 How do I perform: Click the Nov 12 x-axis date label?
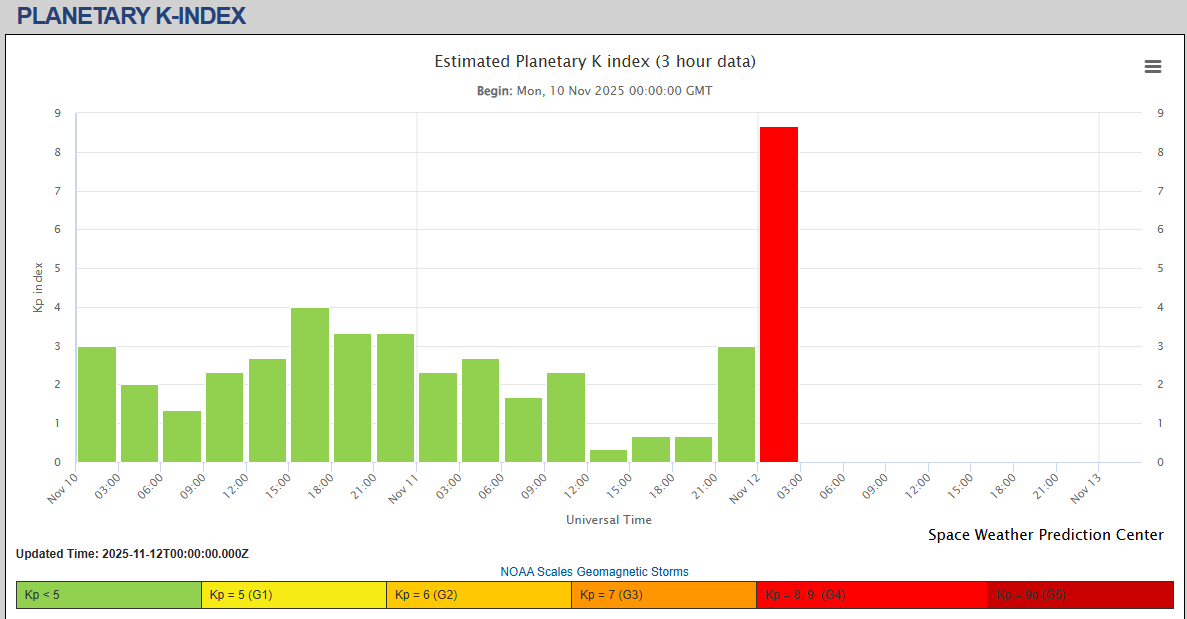(744, 489)
